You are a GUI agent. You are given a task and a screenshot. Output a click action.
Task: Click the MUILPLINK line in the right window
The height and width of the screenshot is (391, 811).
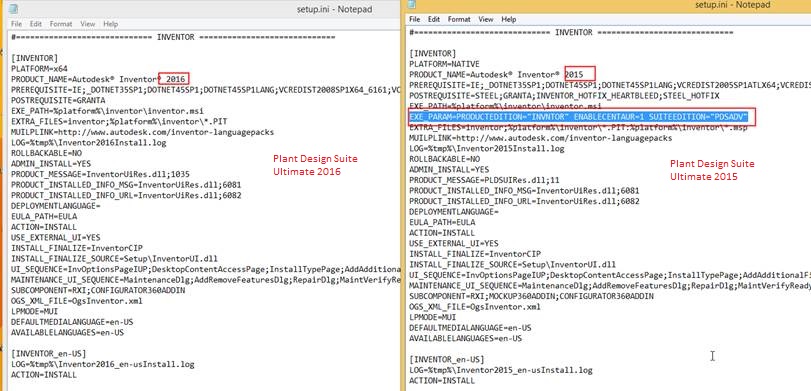(540, 138)
